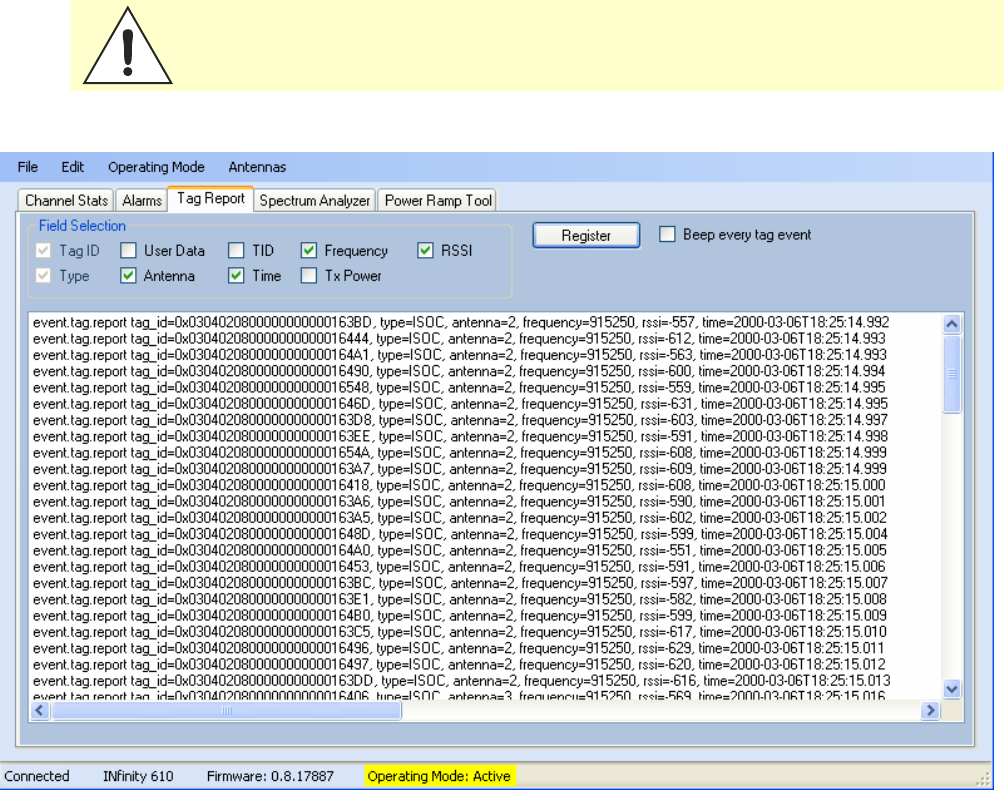The image size is (1004, 790).
Task: Toggle the Tag ID checkbox
Action: [44, 250]
